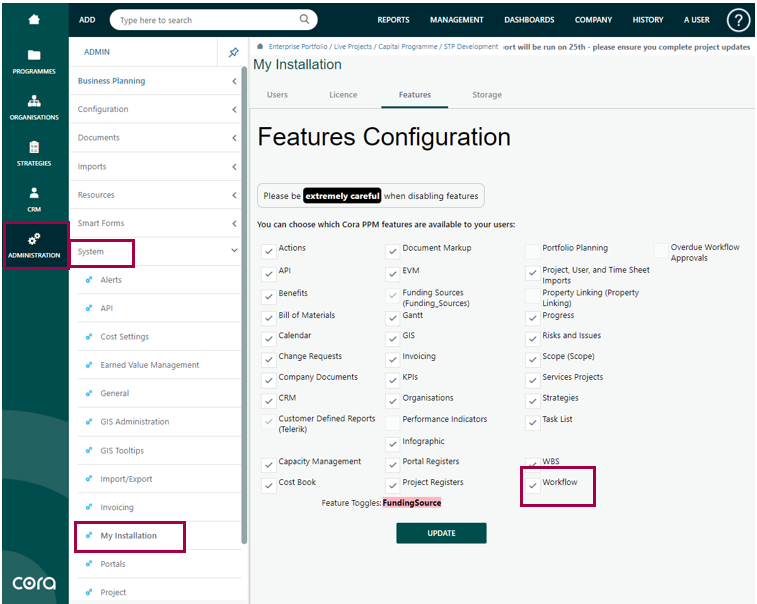The image size is (757, 604).
Task: Focus the search input field
Action: [208, 20]
